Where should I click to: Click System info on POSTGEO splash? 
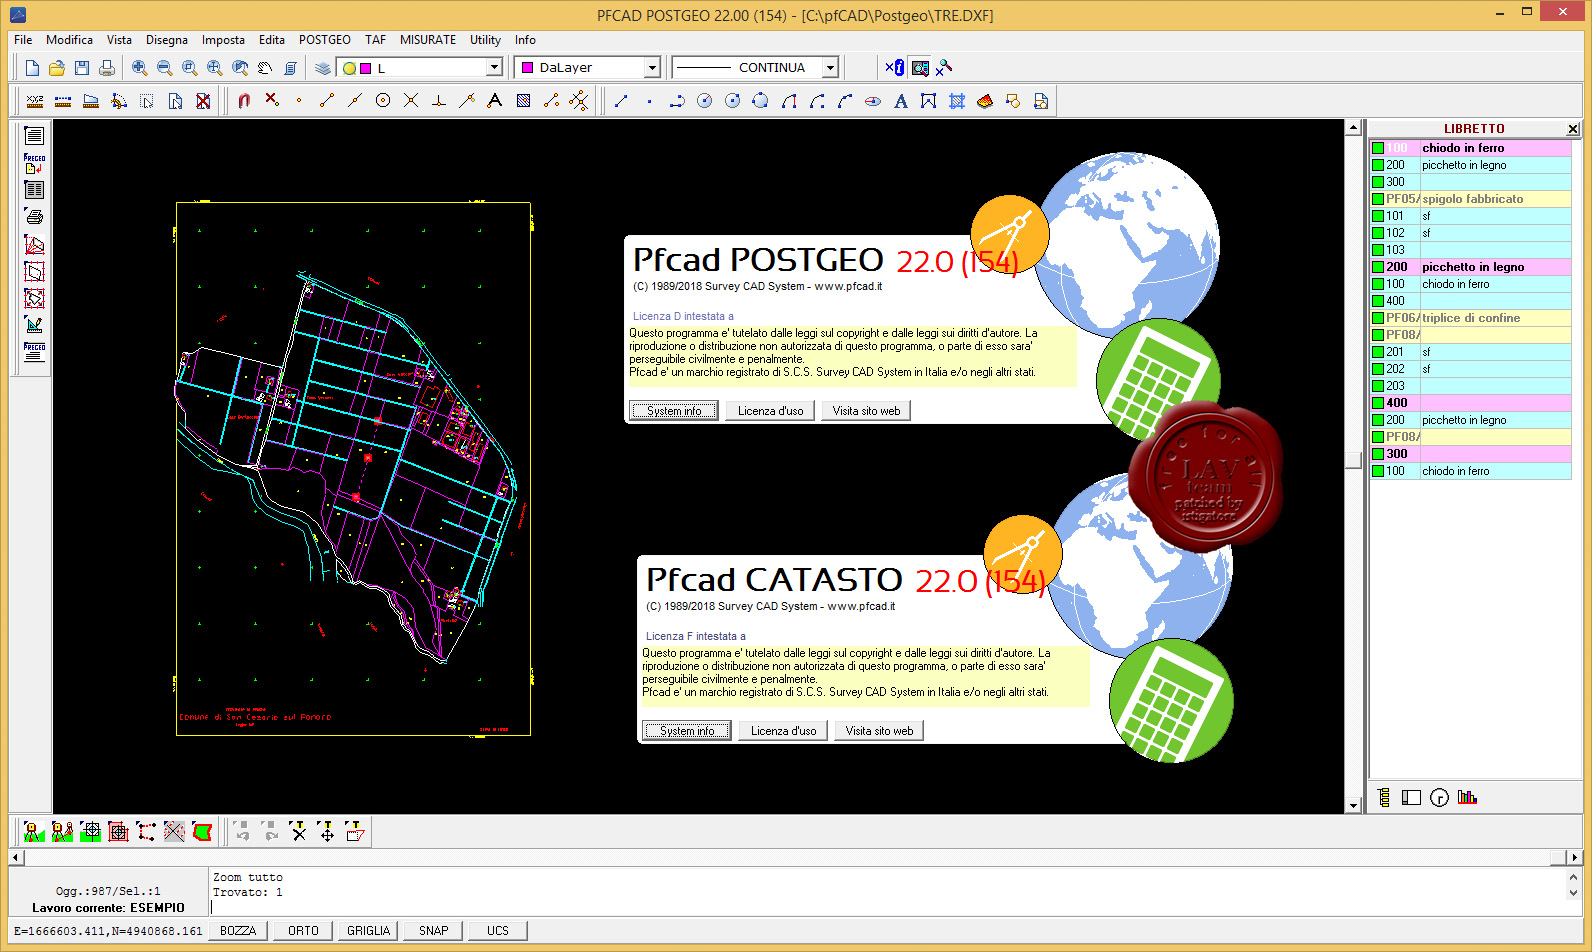[x=674, y=411]
